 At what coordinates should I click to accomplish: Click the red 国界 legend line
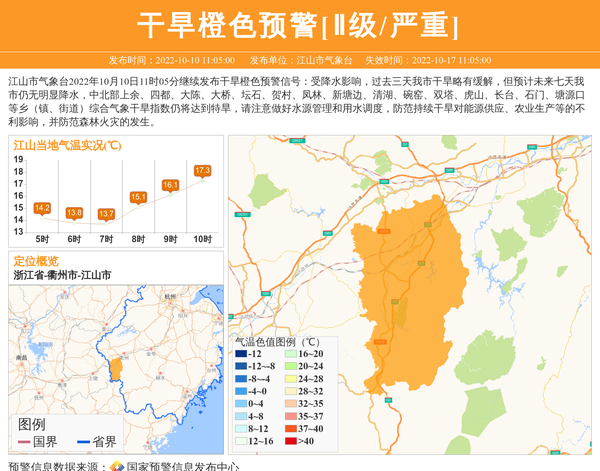[24, 442]
